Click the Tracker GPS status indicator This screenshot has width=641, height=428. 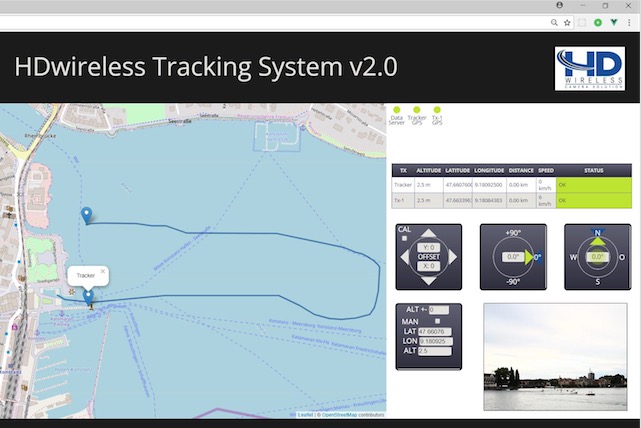pos(417,110)
